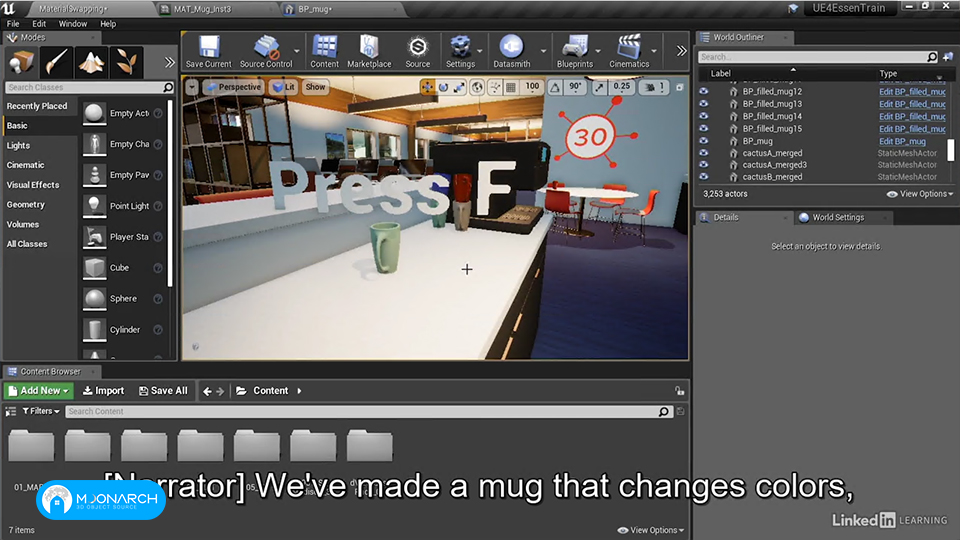
Task: Switch to the BP_mug tab
Action: click(x=315, y=9)
